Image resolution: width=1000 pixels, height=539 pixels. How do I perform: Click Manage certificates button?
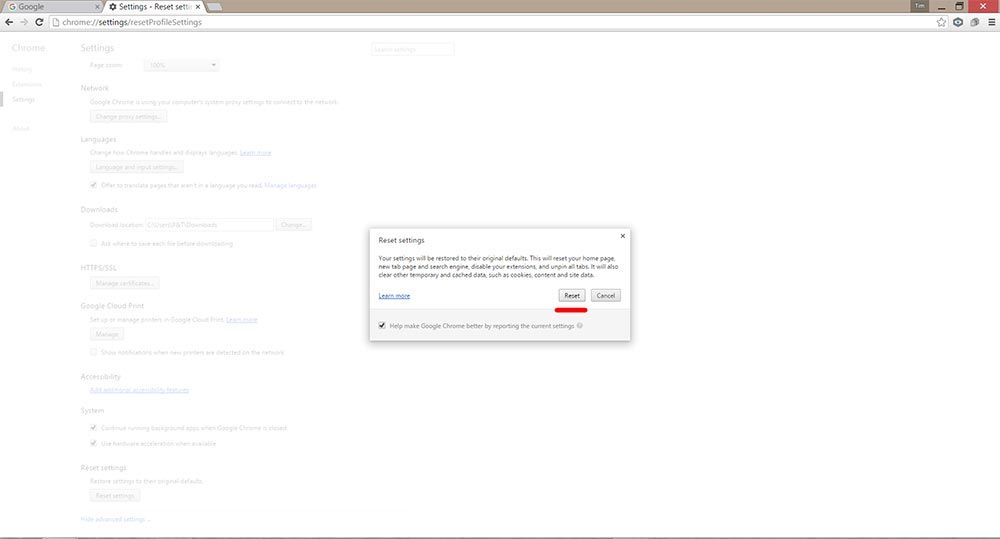[124, 283]
